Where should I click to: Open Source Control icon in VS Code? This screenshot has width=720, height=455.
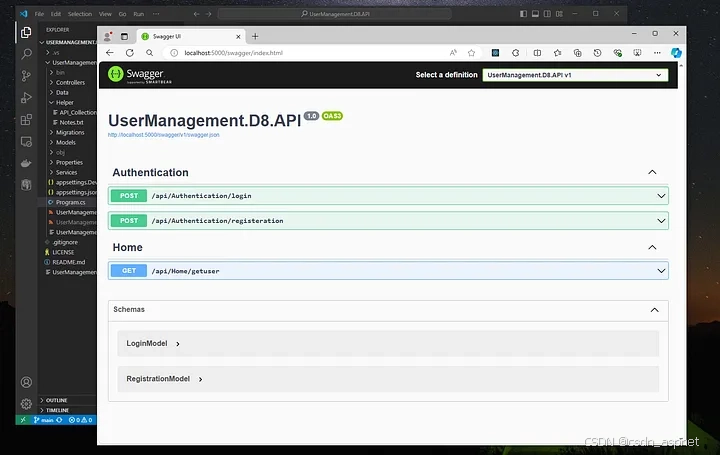click(26, 76)
